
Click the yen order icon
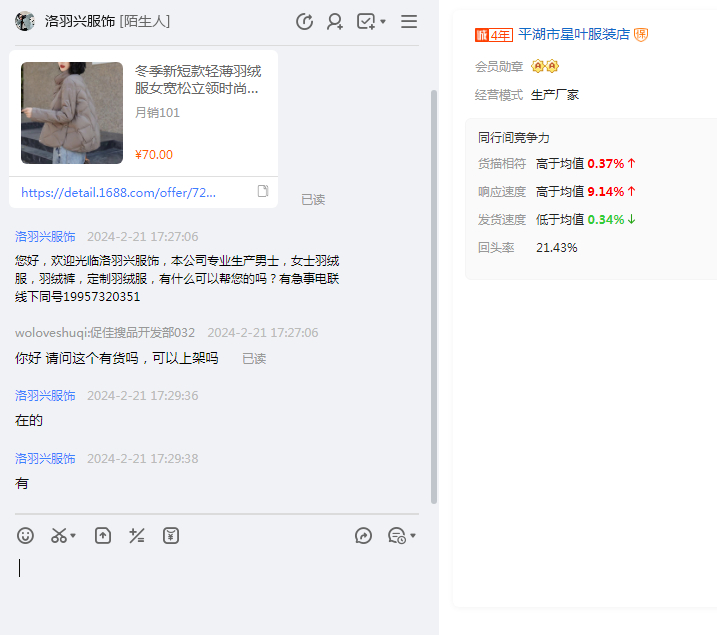[171, 535]
